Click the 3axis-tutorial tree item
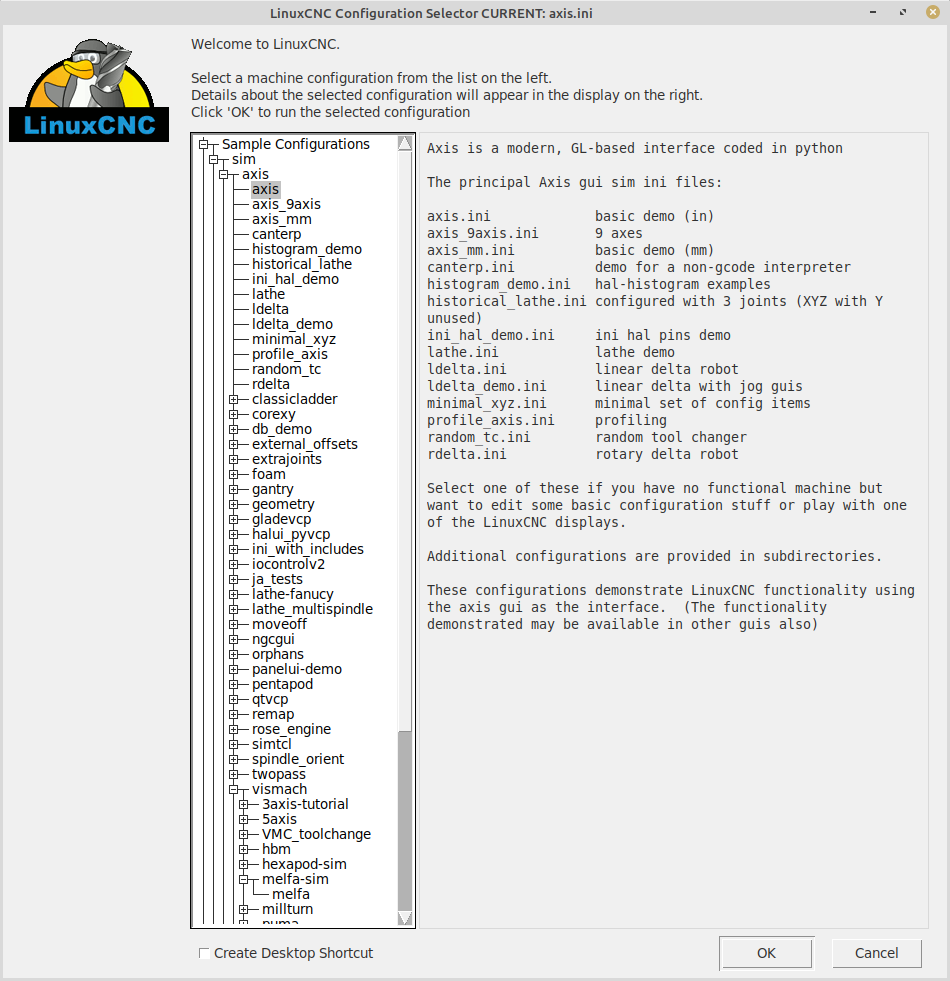The height and width of the screenshot is (981, 950). coord(305,805)
